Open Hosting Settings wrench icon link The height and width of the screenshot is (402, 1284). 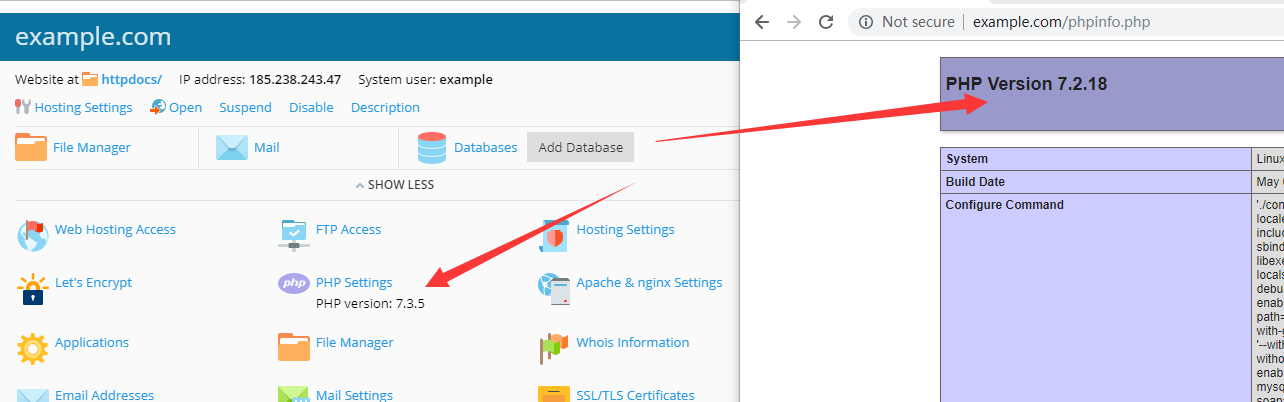click(x=23, y=107)
